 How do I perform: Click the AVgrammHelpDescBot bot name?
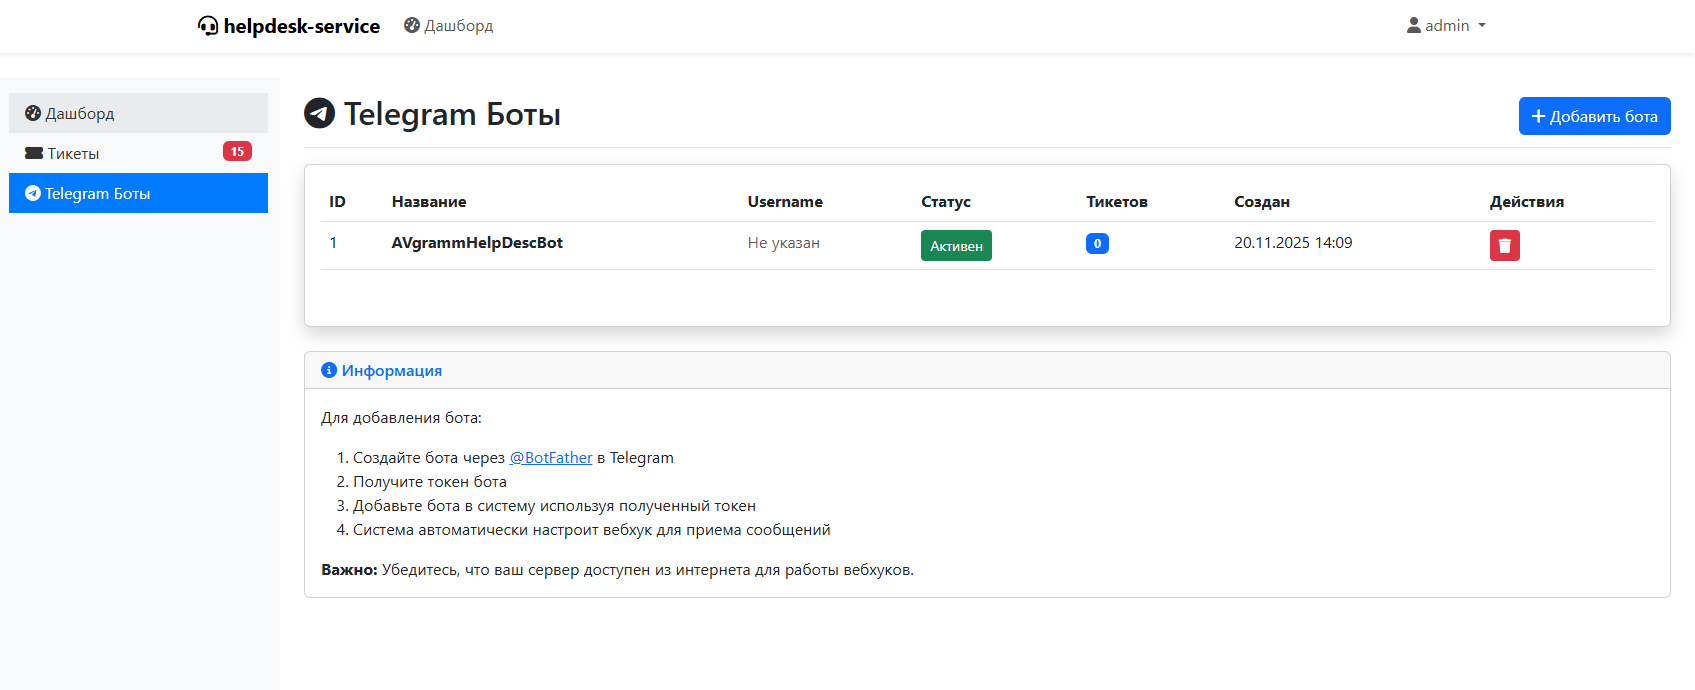coord(477,243)
